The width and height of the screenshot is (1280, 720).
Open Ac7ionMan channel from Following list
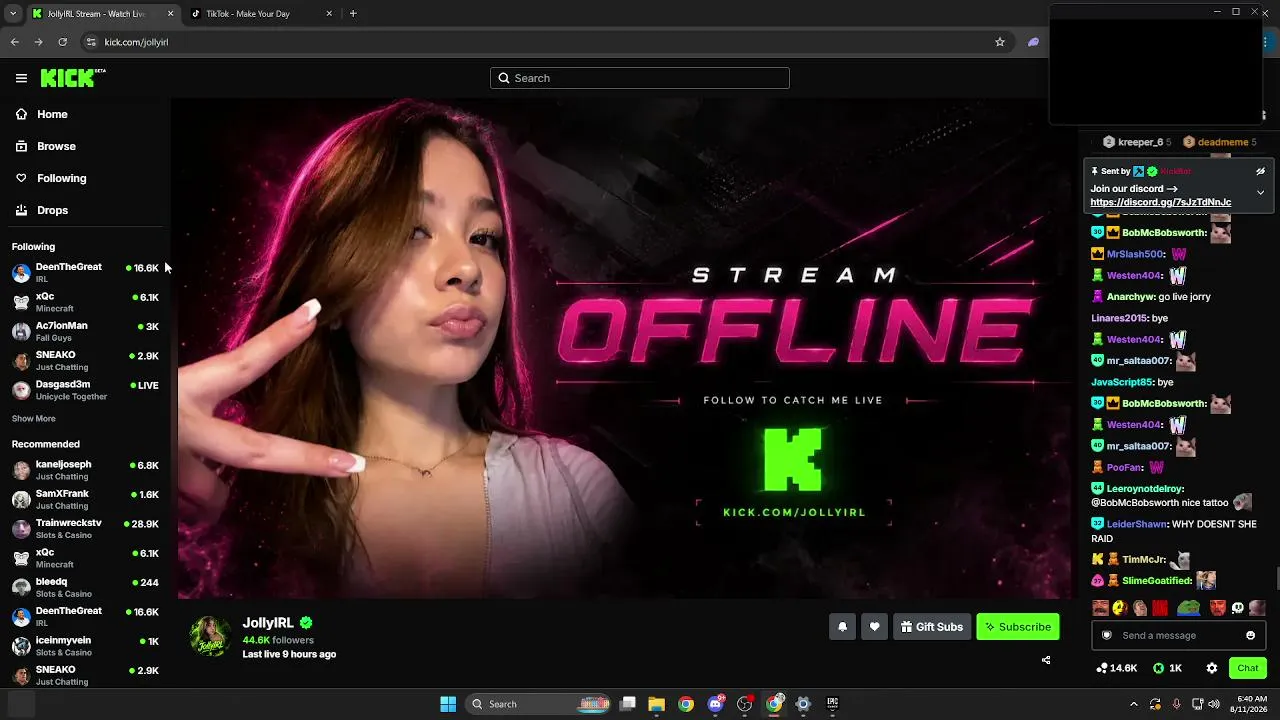point(85,331)
